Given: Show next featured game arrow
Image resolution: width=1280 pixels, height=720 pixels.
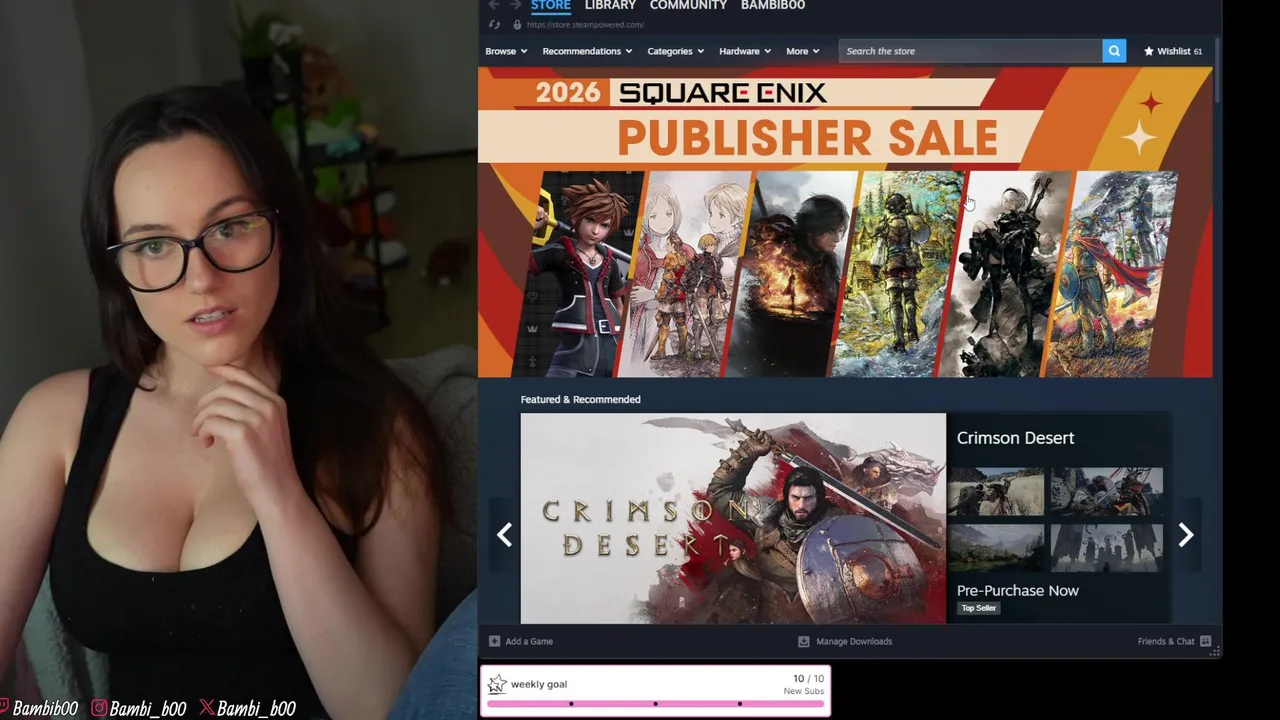Looking at the screenshot, I should click(x=1185, y=535).
